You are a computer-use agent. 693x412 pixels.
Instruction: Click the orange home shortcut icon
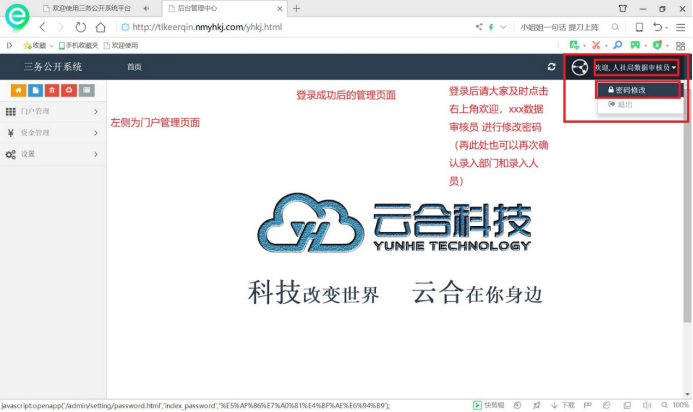(18, 90)
